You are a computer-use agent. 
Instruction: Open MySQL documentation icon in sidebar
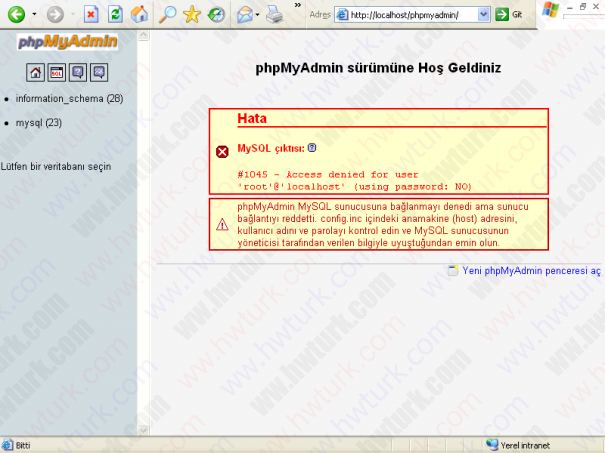(99, 72)
